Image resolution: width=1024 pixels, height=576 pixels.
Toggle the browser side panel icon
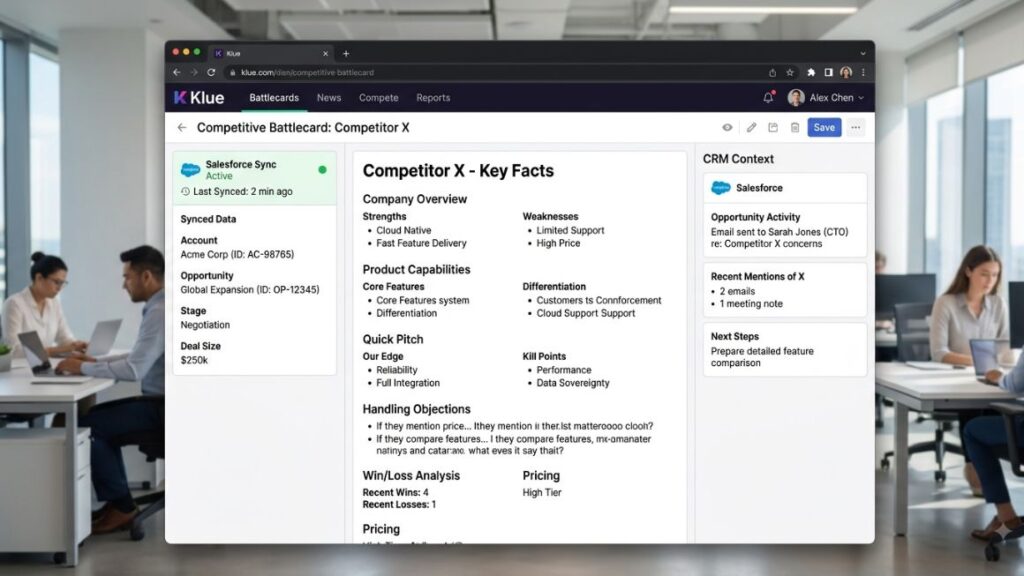tap(828, 72)
